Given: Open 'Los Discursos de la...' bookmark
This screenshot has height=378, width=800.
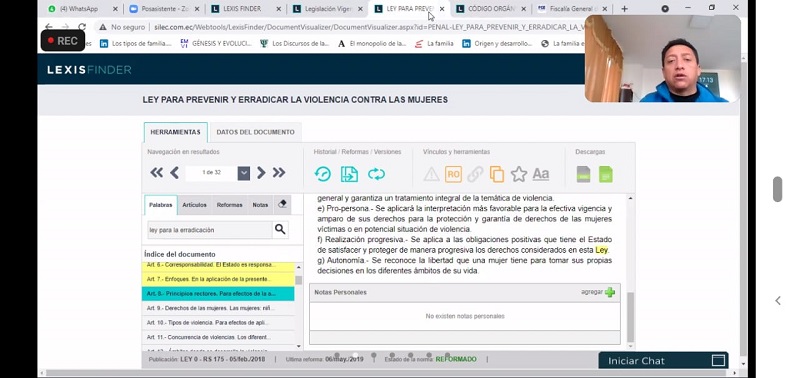Looking at the screenshot, I should tap(295, 43).
